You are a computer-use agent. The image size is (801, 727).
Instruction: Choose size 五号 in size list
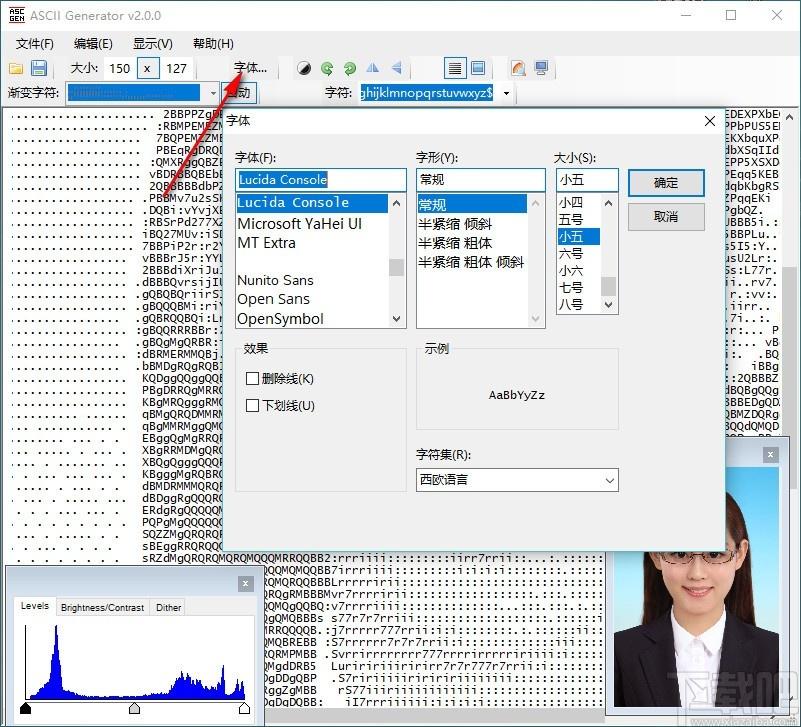point(571,220)
